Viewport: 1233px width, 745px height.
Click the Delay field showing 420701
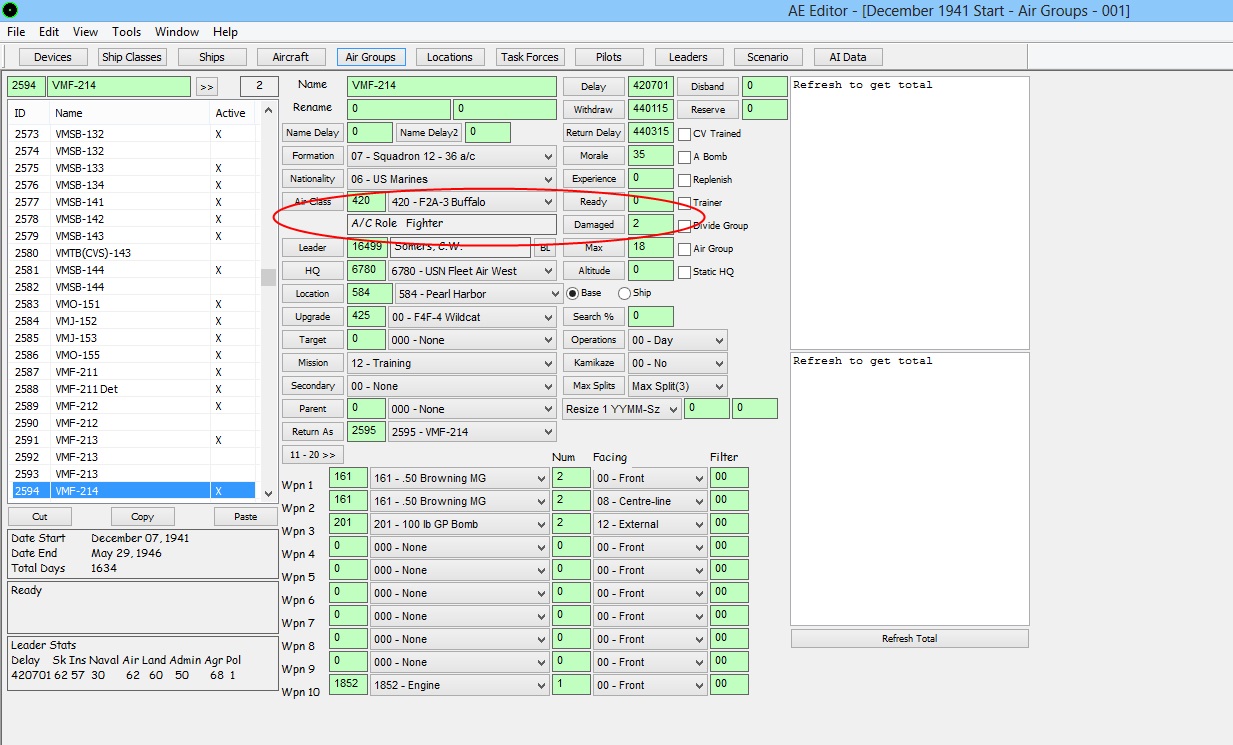click(x=651, y=87)
